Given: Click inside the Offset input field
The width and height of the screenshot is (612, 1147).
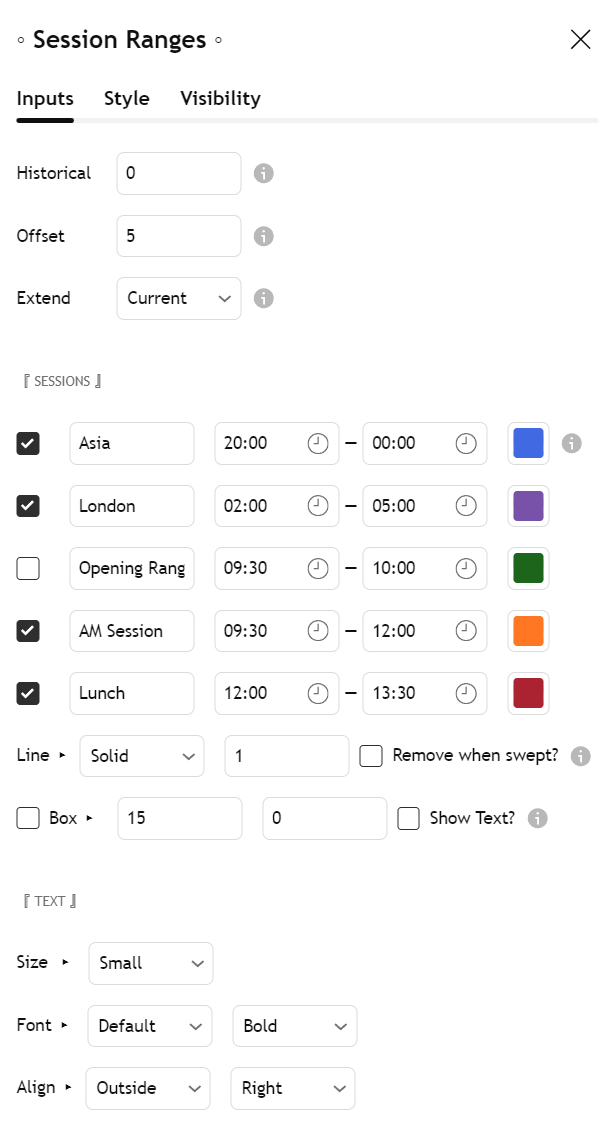Looking at the screenshot, I should (x=178, y=236).
